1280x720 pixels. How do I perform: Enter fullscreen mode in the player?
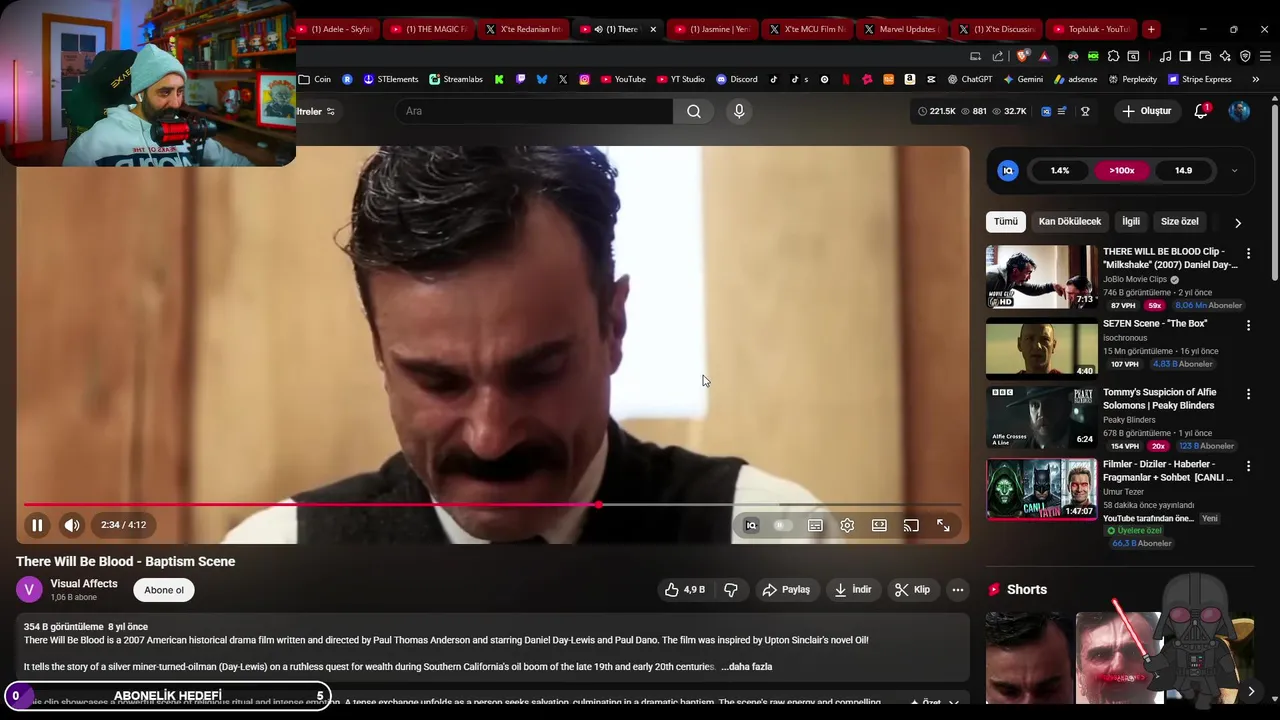pyautogui.click(x=943, y=525)
